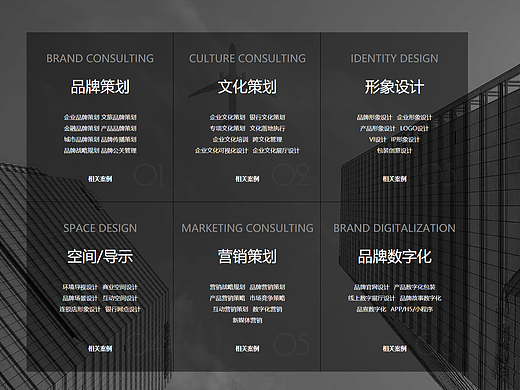This screenshot has width=520, height=390.
Task: Click 品牌营销策划 service text
Action: pyautogui.click(x=267, y=287)
